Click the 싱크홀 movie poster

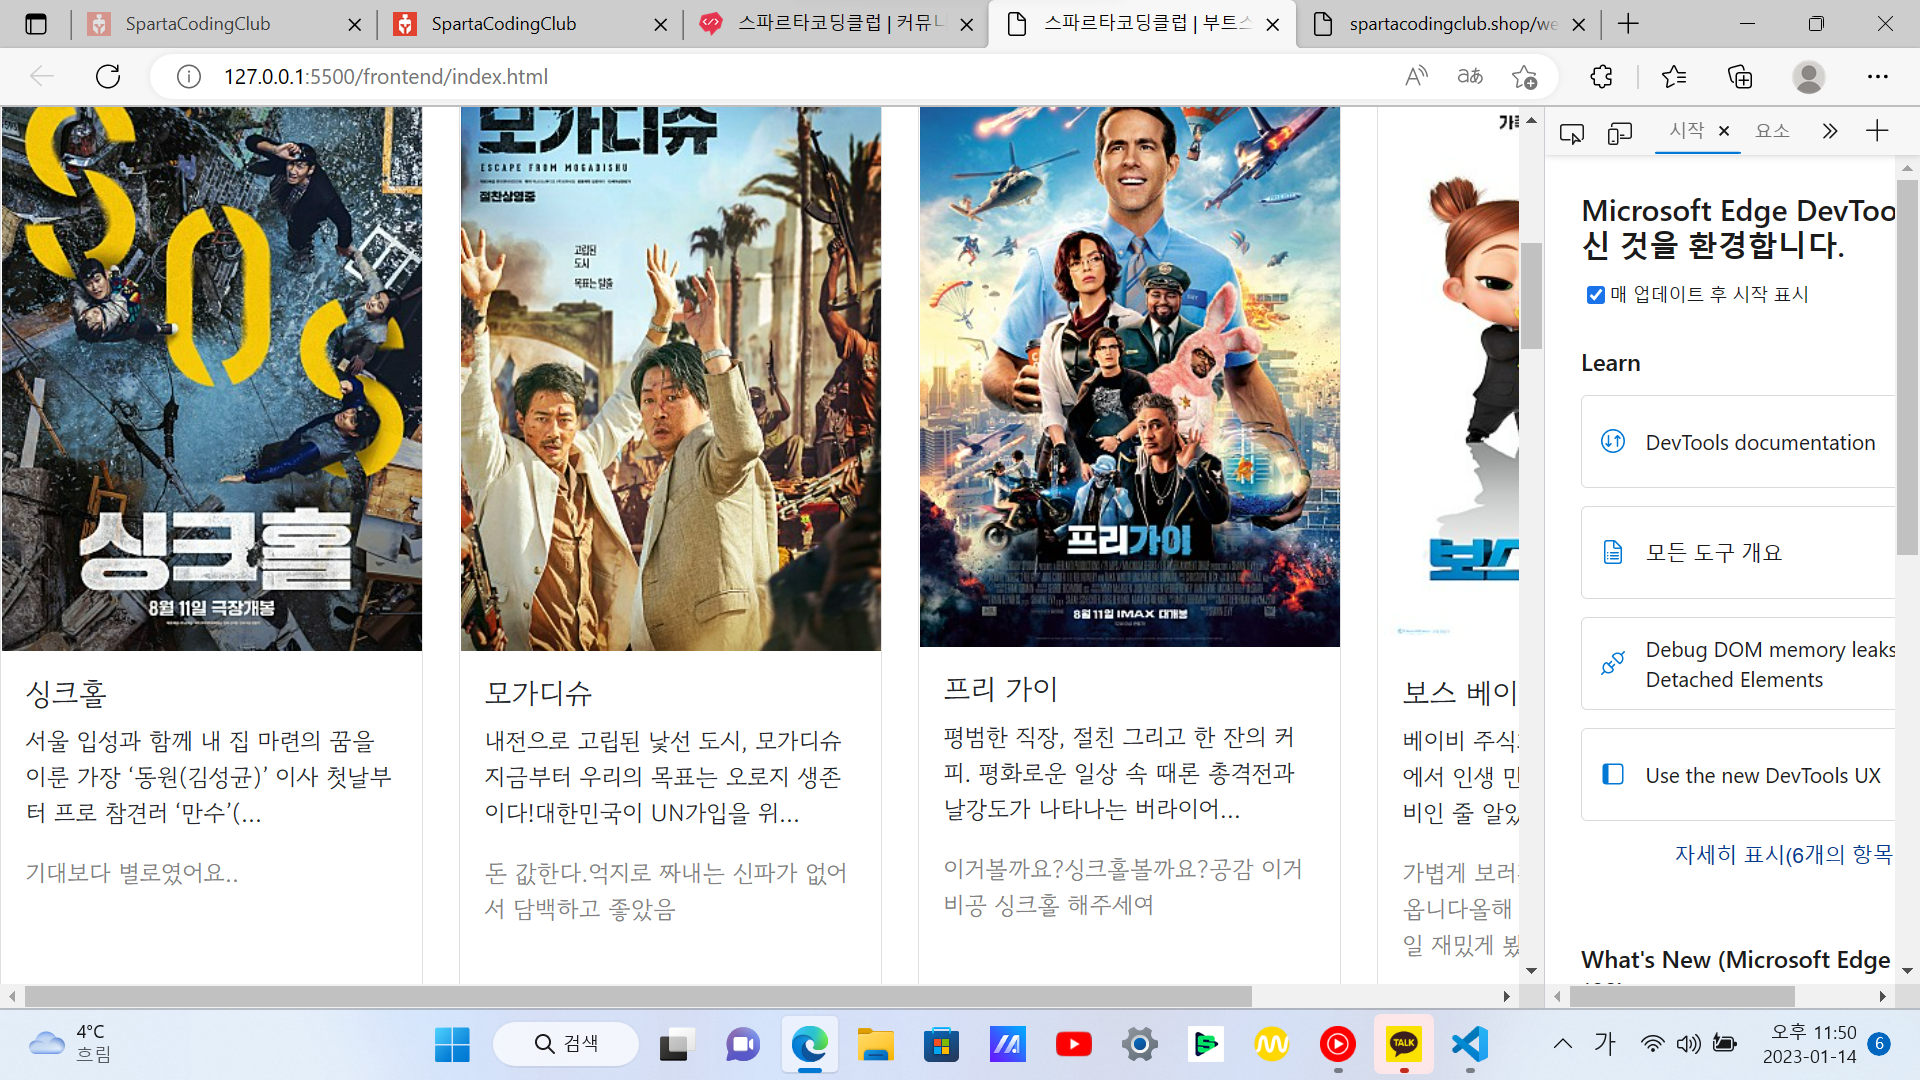pos(212,379)
